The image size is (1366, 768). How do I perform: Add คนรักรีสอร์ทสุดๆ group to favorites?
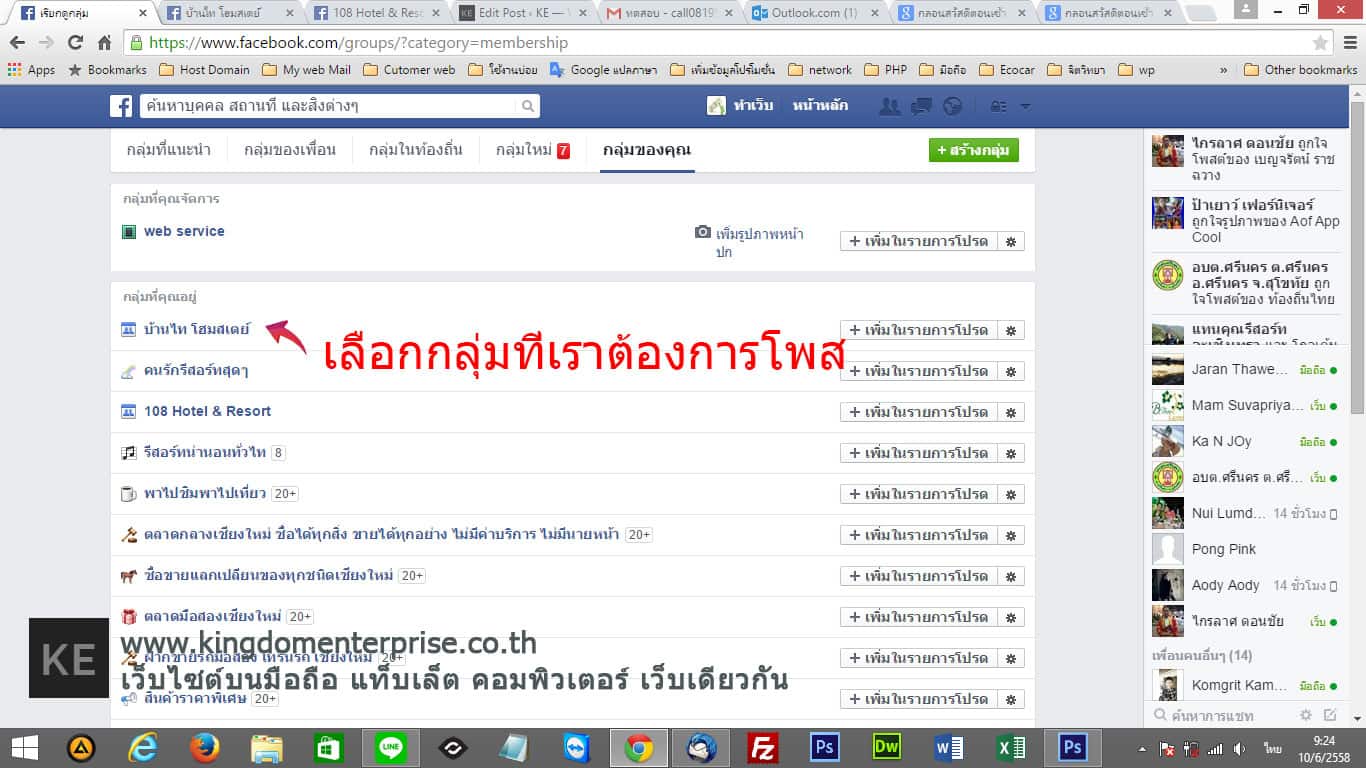tap(919, 371)
